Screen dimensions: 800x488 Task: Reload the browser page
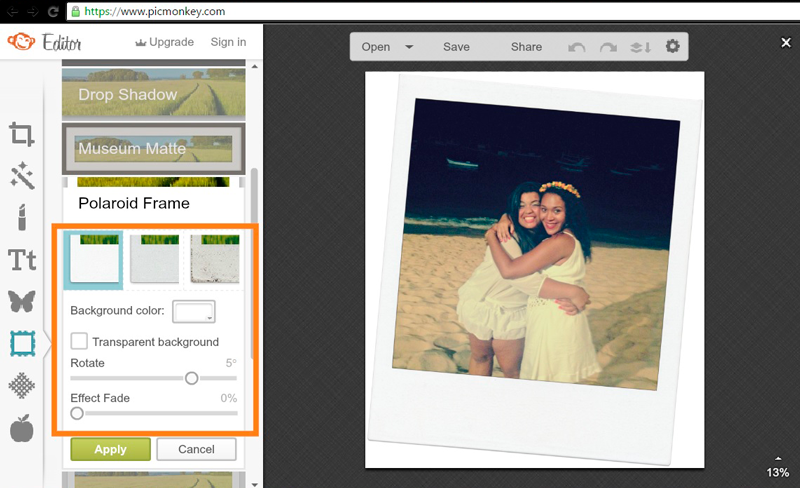pyautogui.click(x=53, y=11)
